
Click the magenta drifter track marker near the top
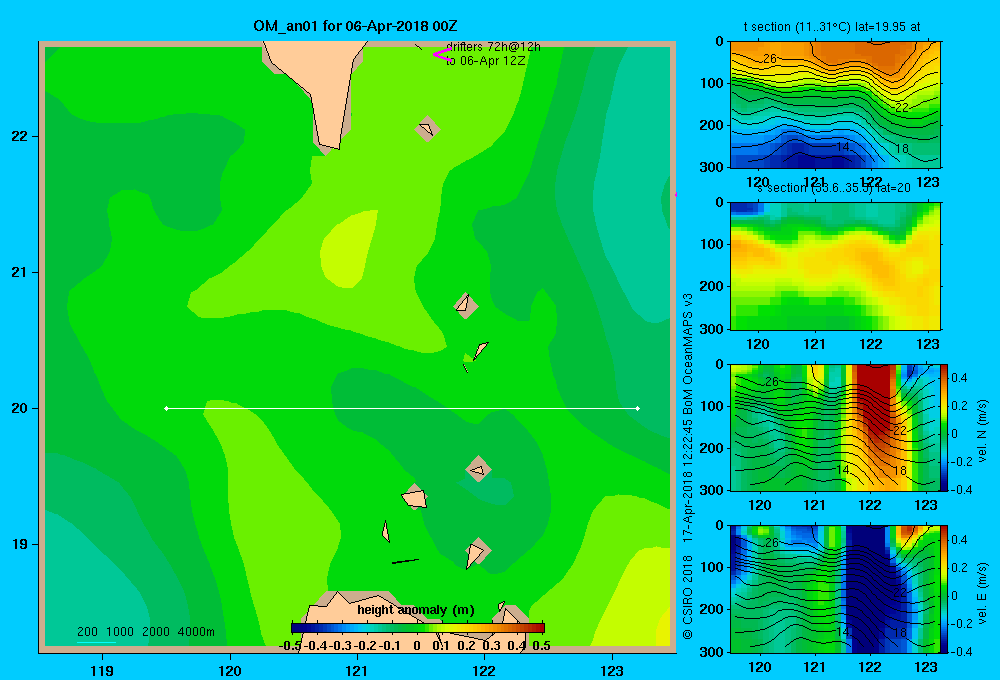click(442, 55)
